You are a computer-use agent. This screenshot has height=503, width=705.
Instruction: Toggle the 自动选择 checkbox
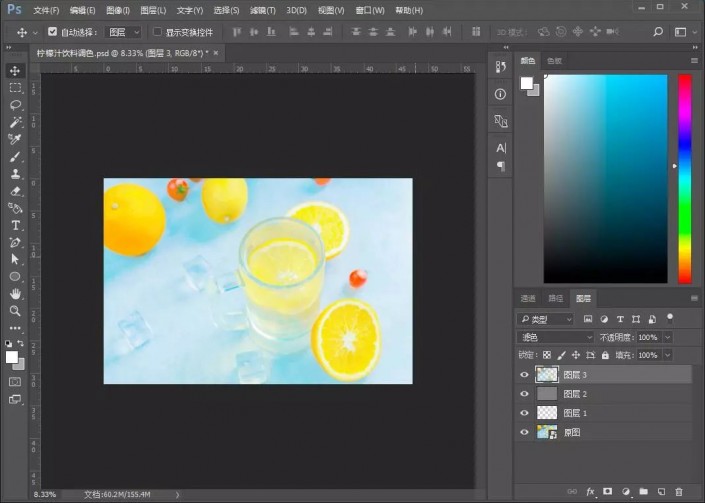53,31
